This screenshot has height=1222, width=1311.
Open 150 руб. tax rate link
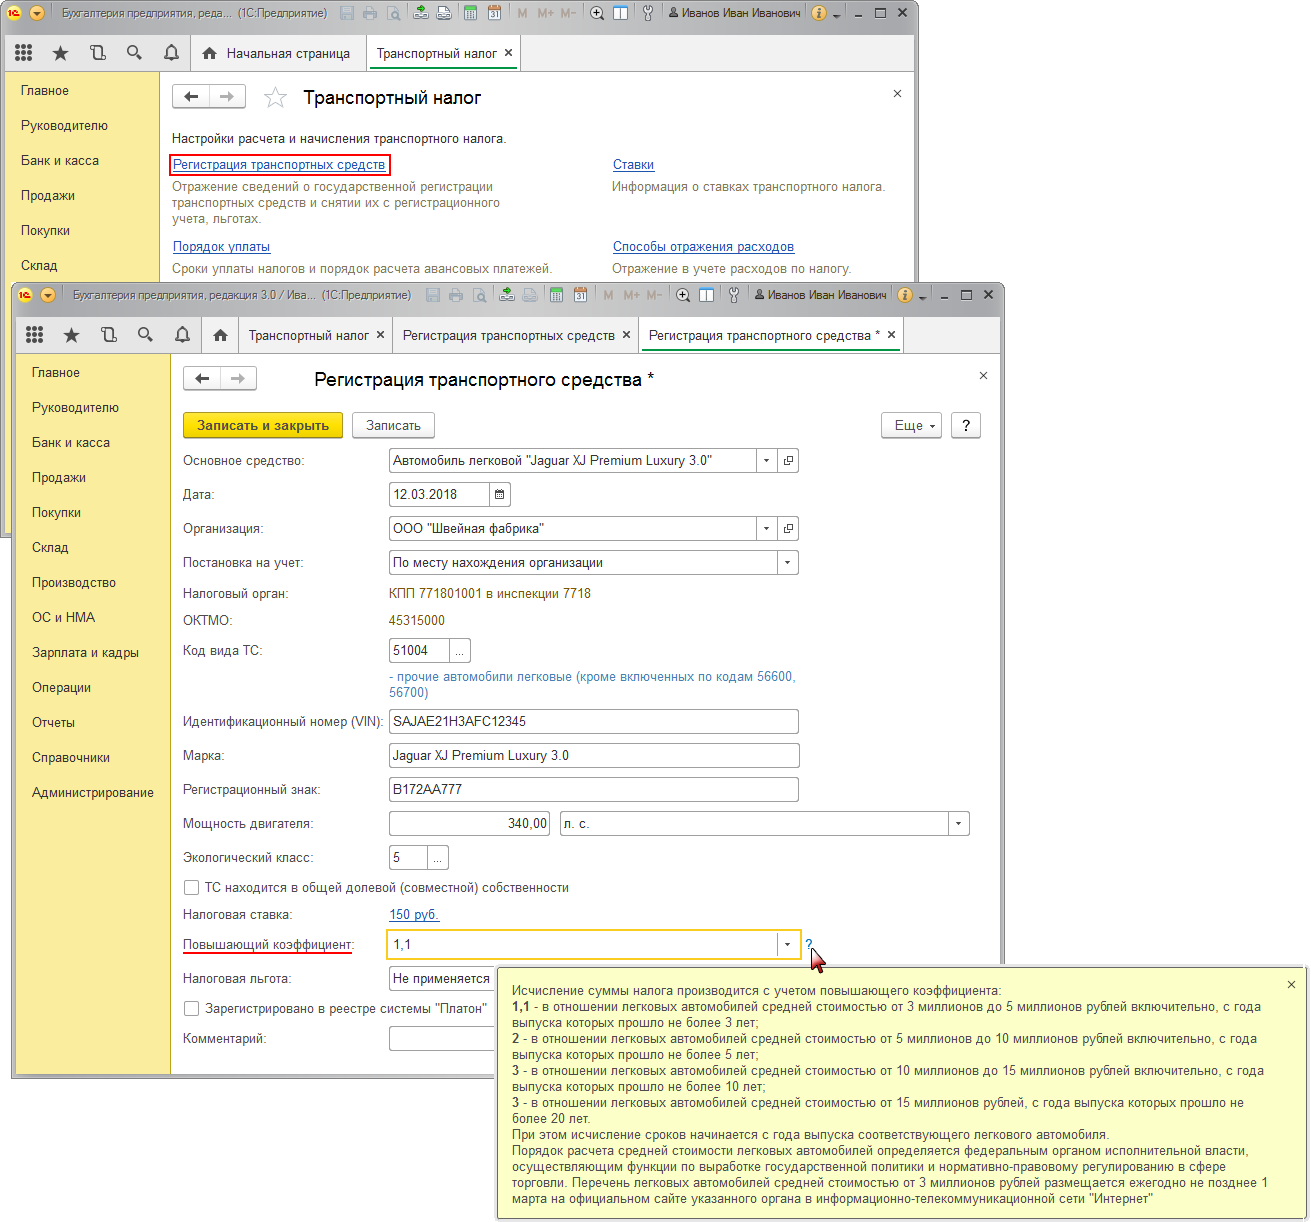point(414,914)
